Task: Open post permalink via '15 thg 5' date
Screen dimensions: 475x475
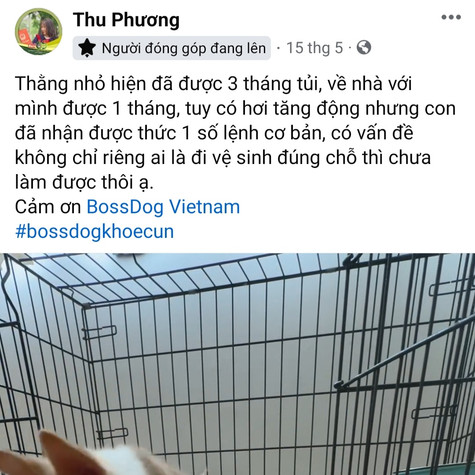Action: pos(314,48)
